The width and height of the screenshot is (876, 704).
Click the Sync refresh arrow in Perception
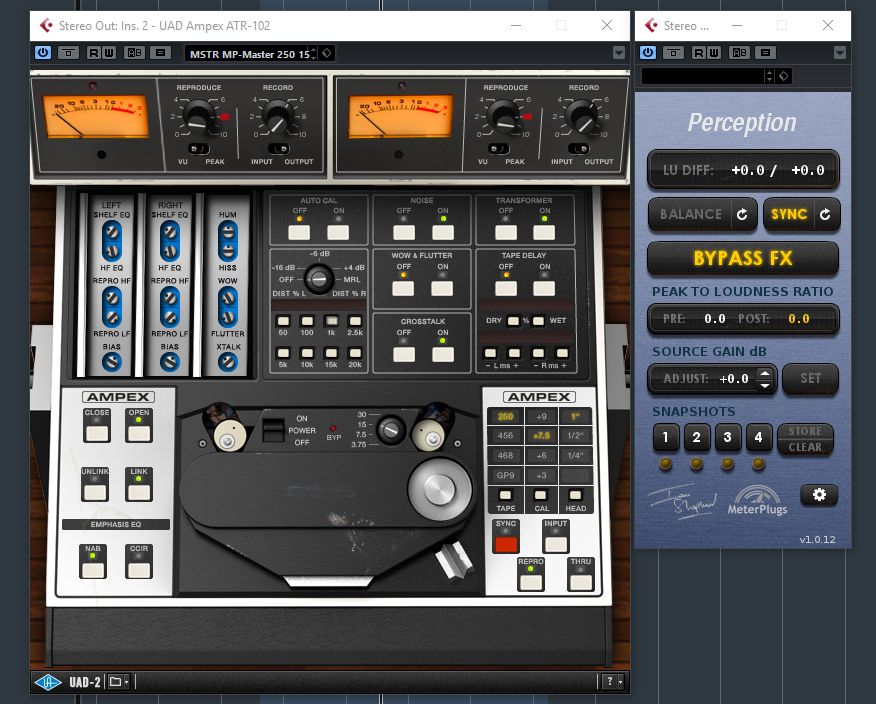(825, 215)
